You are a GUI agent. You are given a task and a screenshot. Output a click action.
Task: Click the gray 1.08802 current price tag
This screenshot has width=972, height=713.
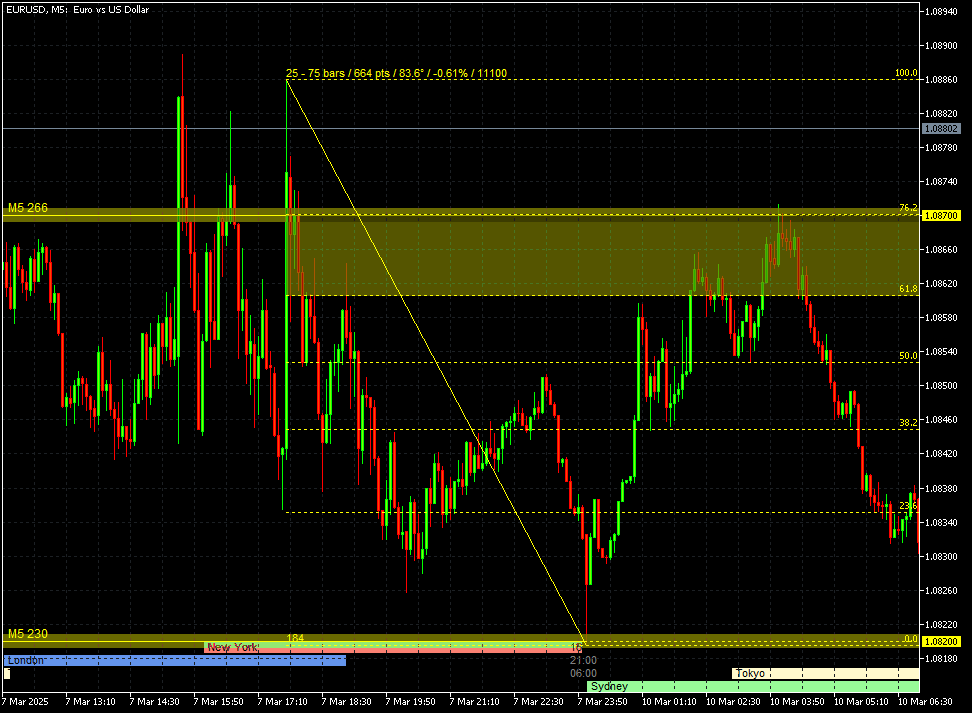click(x=941, y=129)
